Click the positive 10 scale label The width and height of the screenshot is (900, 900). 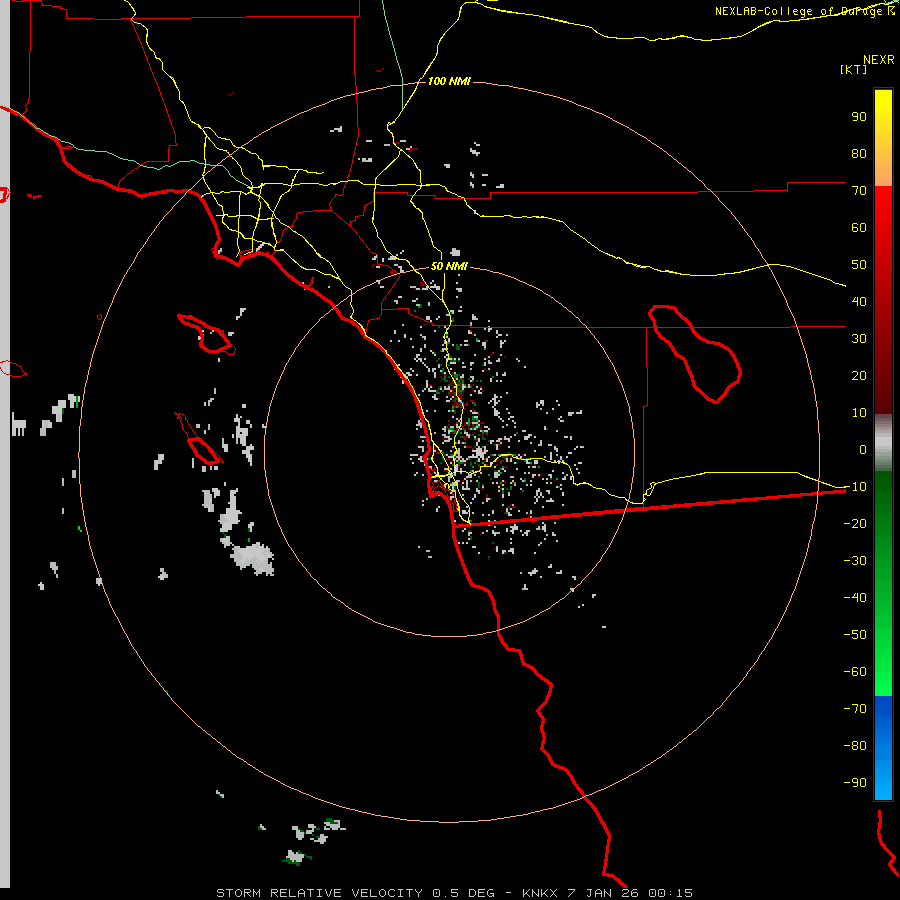[x=859, y=413]
